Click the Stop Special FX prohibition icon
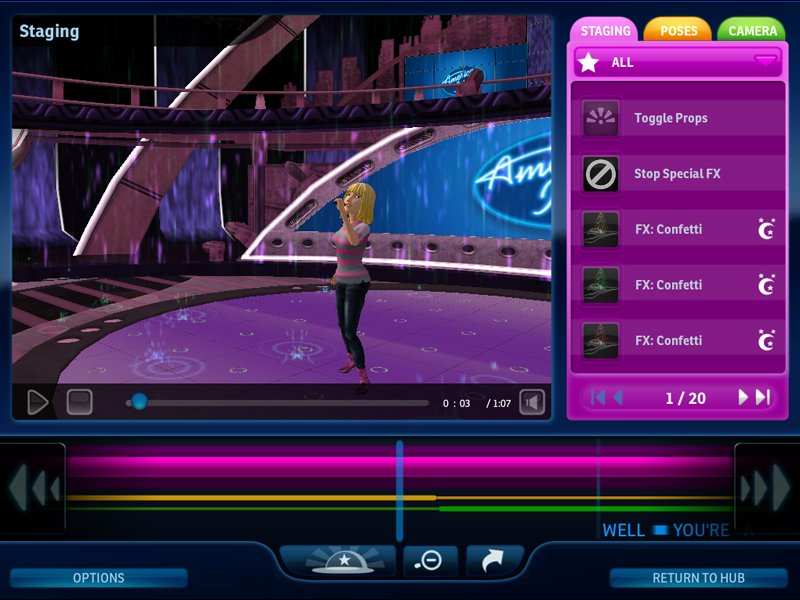 [601, 174]
